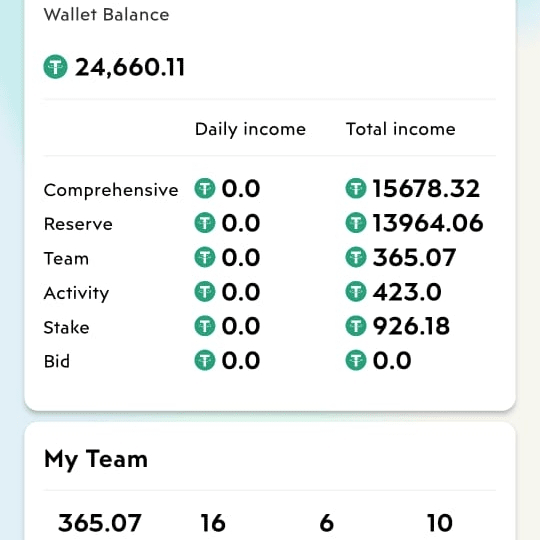
Task: Select the Wallet Balance label
Action: pyautogui.click(x=106, y=15)
